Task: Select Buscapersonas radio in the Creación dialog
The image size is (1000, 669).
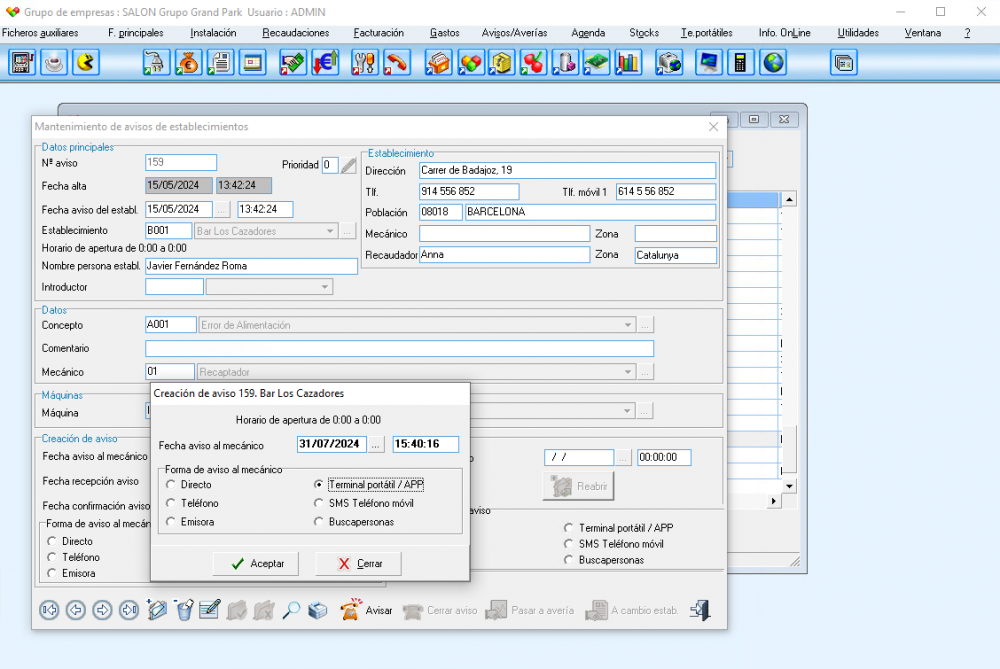Action: coord(318,522)
